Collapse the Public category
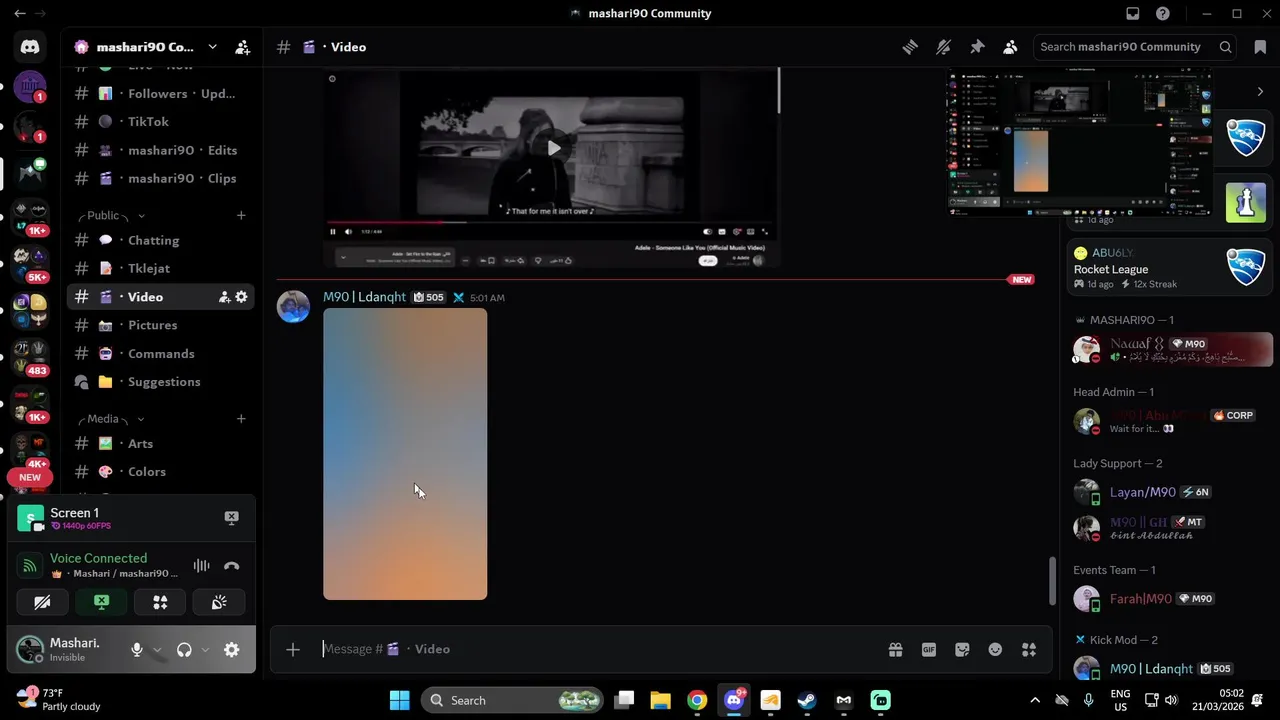This screenshot has width=1280, height=720. coord(111,215)
